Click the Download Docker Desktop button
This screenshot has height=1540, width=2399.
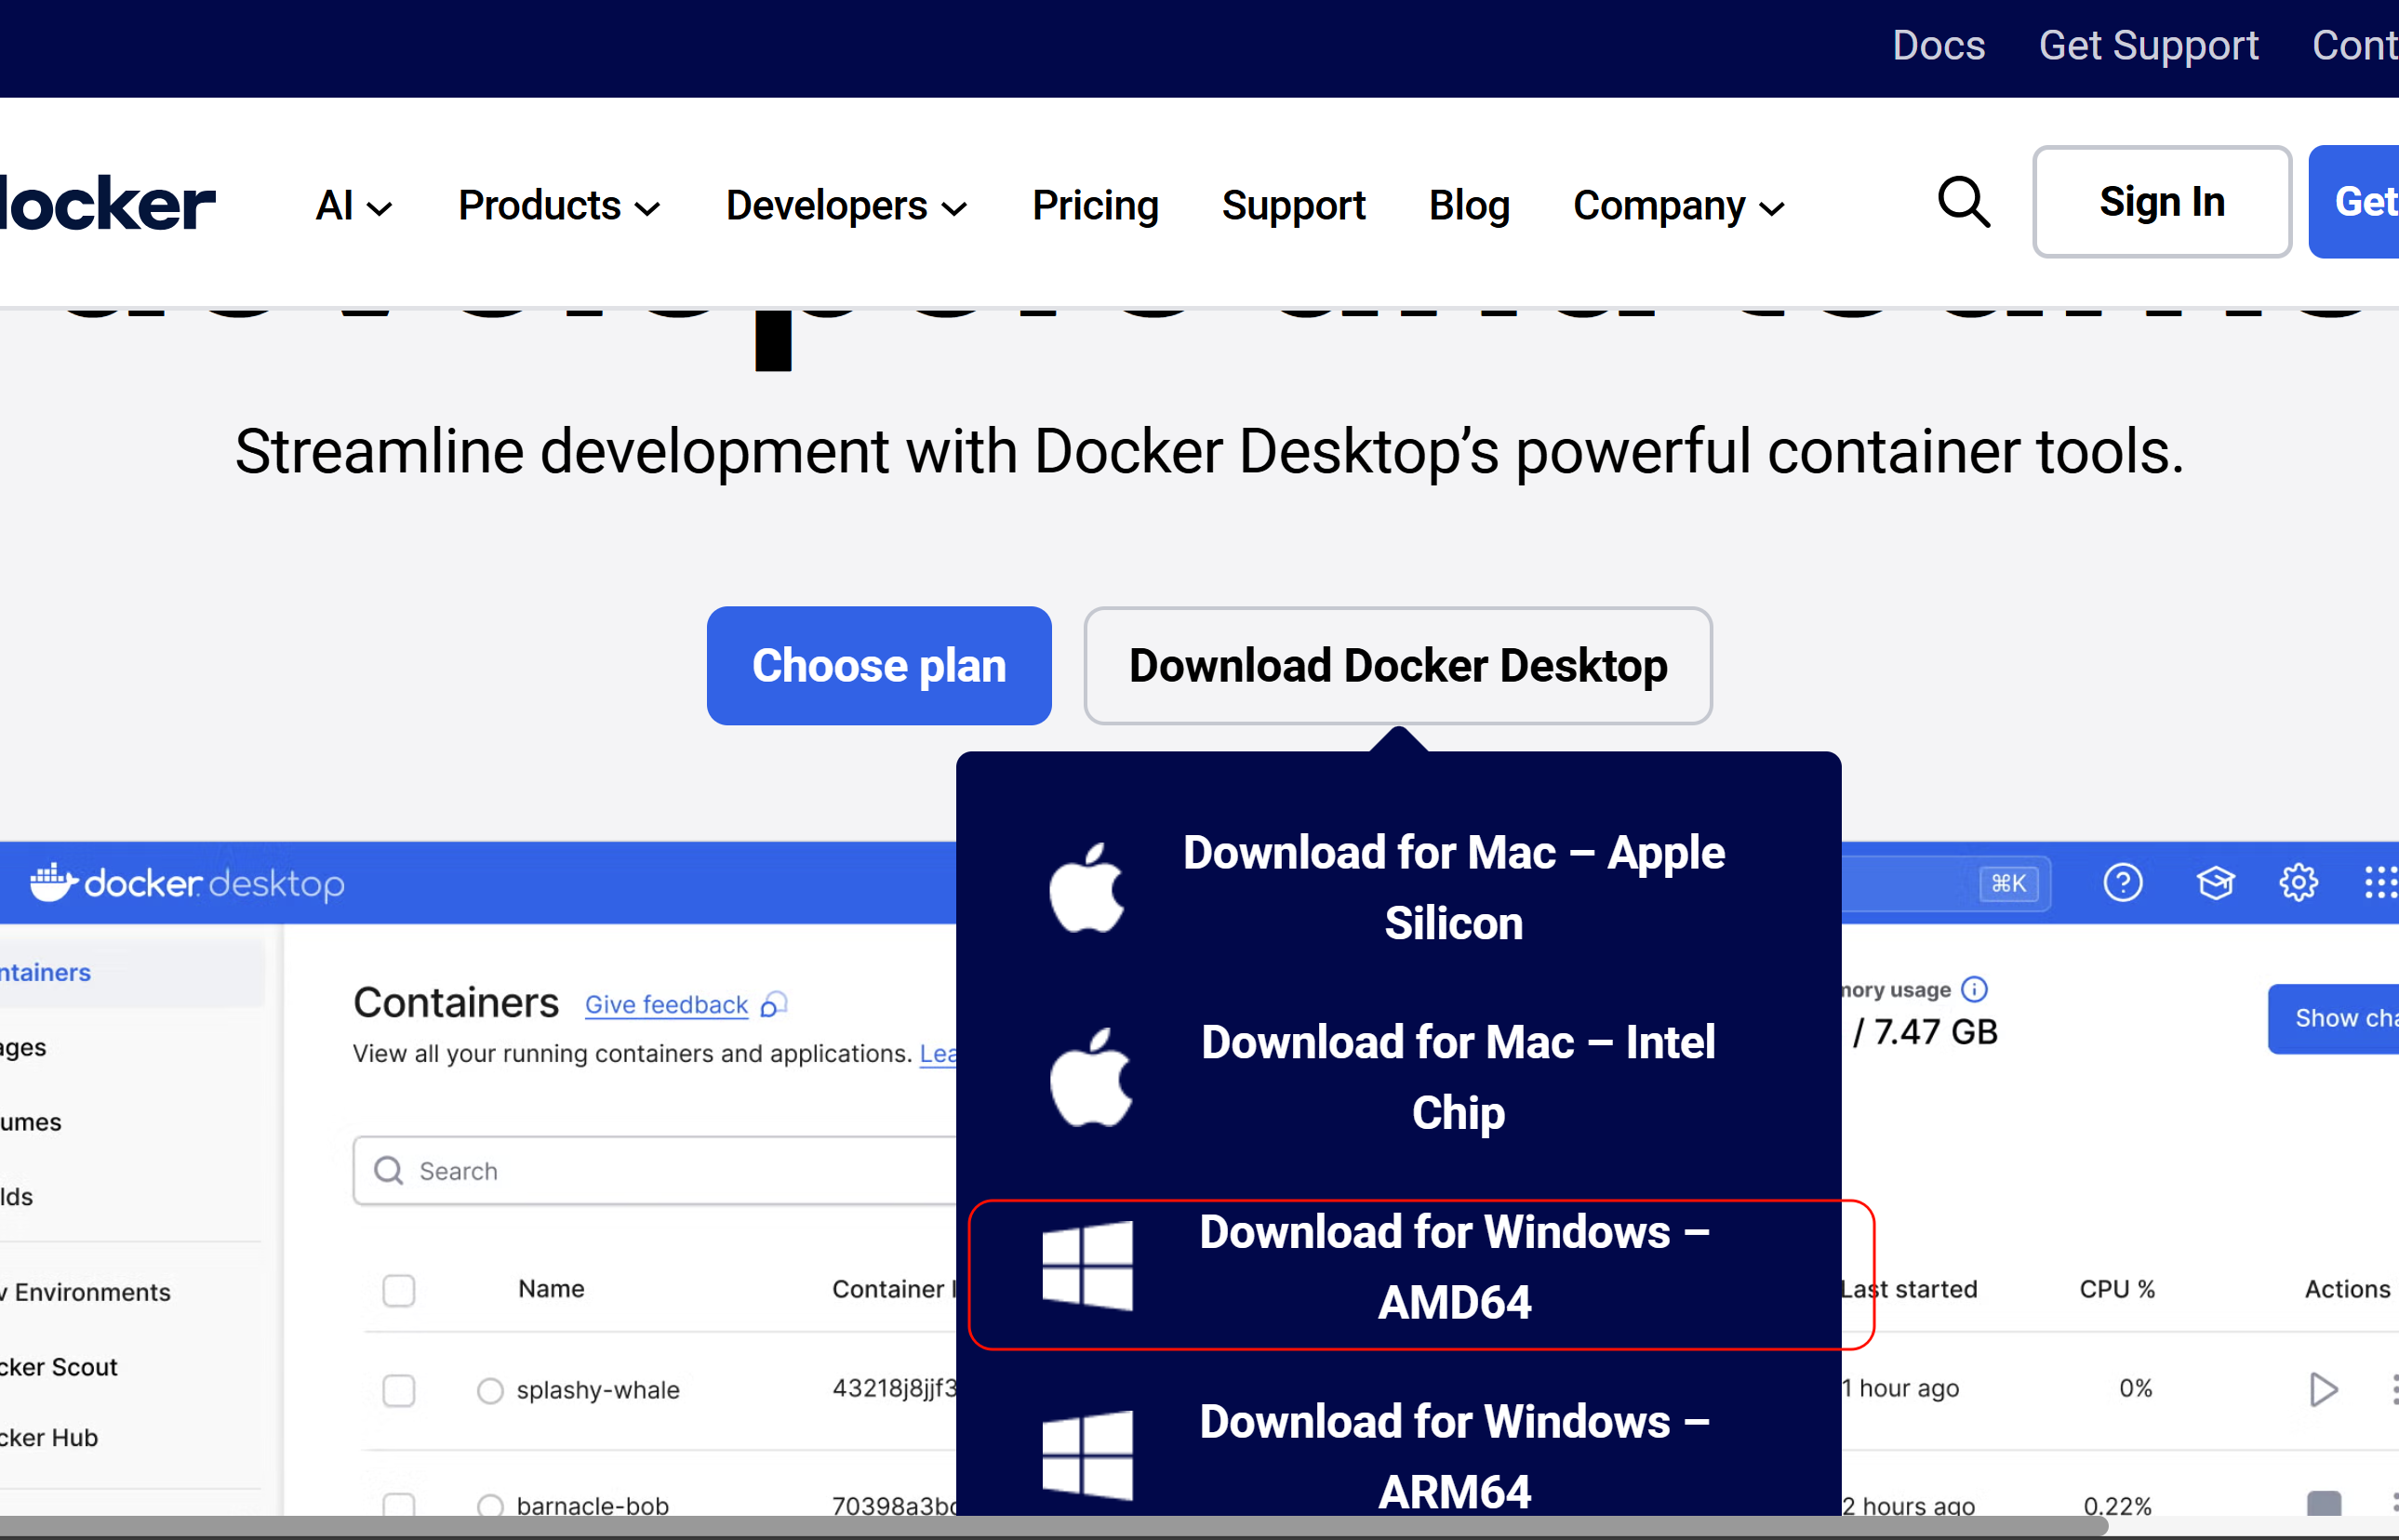click(x=1398, y=665)
